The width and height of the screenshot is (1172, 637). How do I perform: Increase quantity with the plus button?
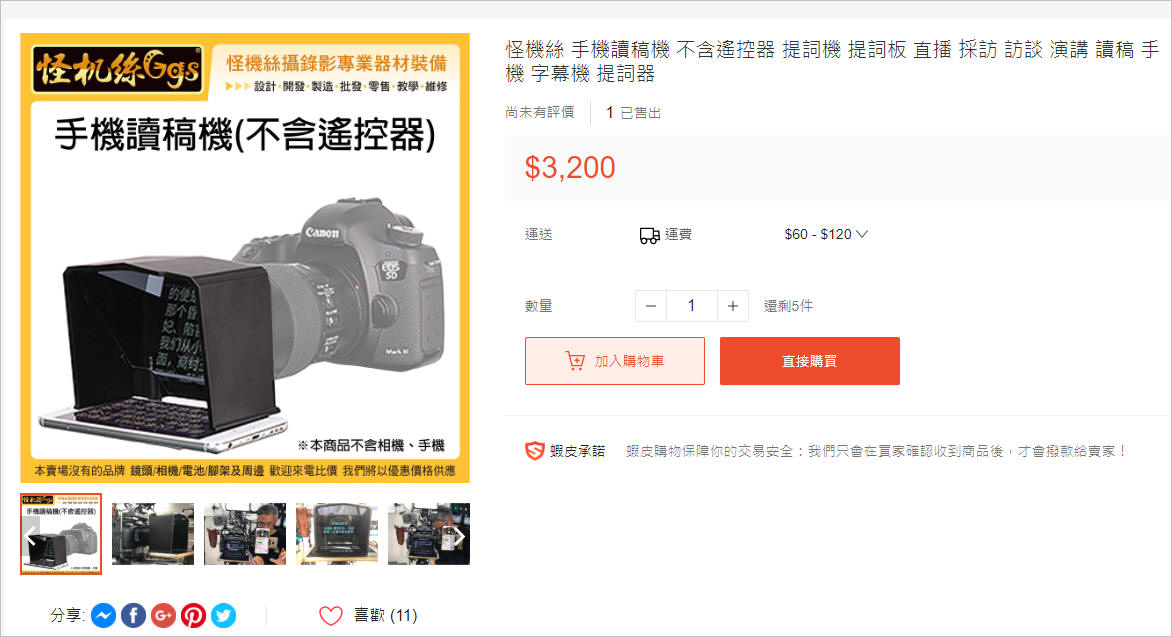tap(732, 306)
